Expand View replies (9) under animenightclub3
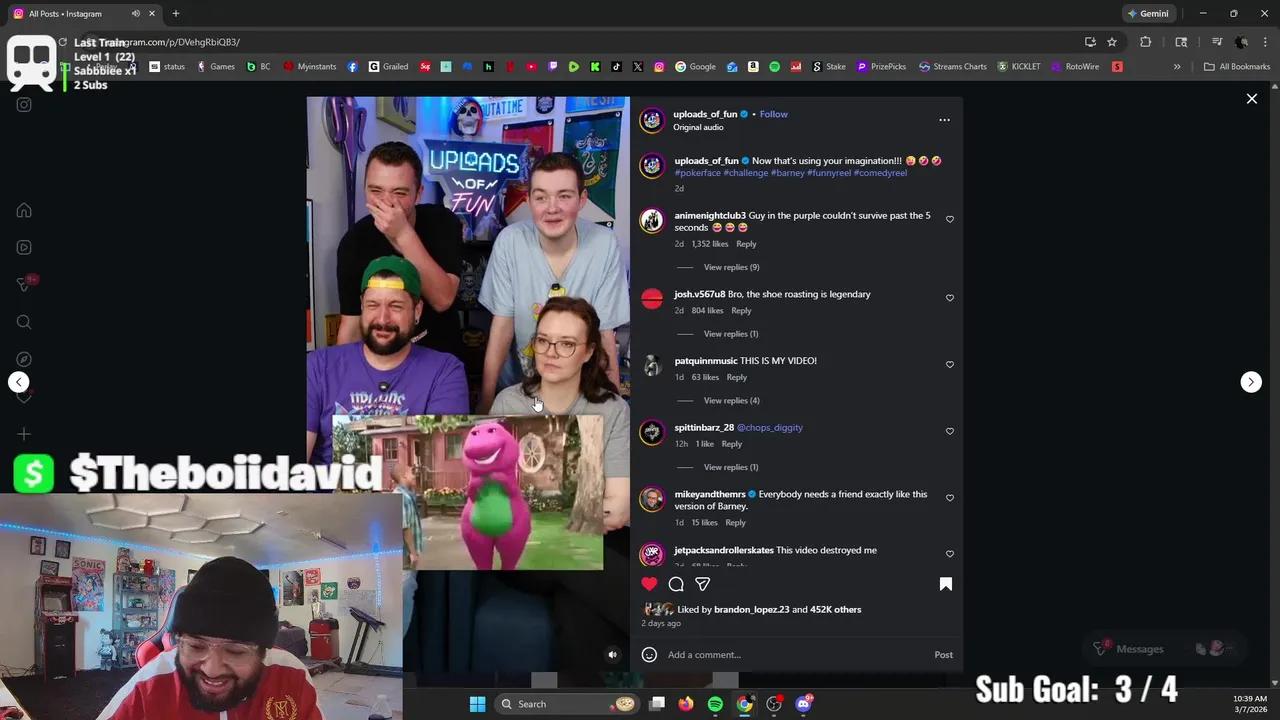This screenshot has width=1280, height=720. pyautogui.click(x=731, y=267)
